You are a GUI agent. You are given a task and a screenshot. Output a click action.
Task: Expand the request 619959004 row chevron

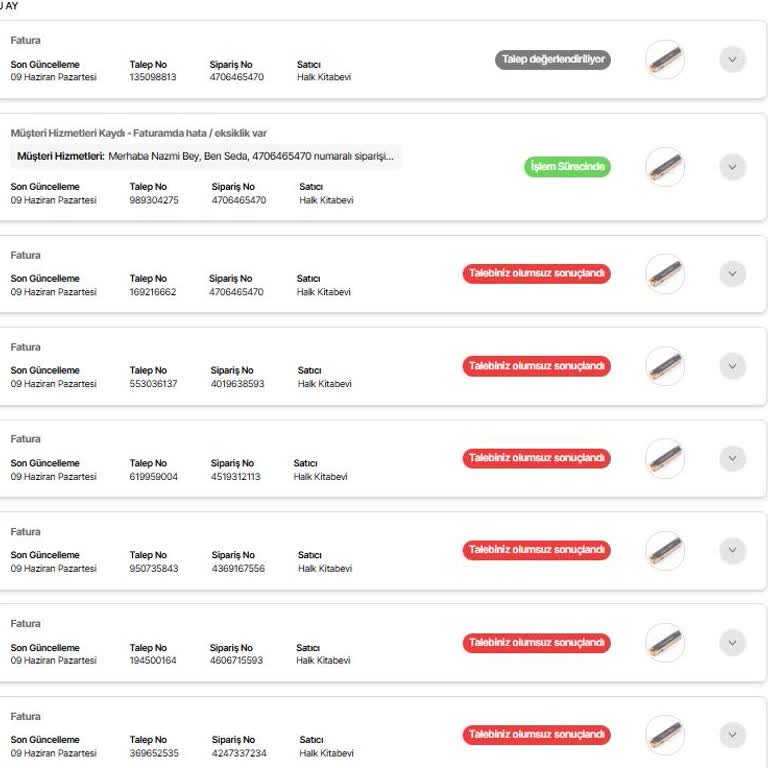pyautogui.click(x=732, y=458)
